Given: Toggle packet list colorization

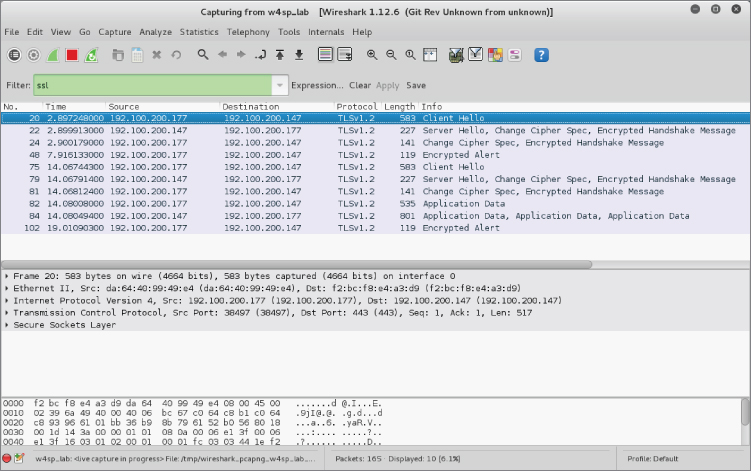Looking at the screenshot, I should pos(325,55).
